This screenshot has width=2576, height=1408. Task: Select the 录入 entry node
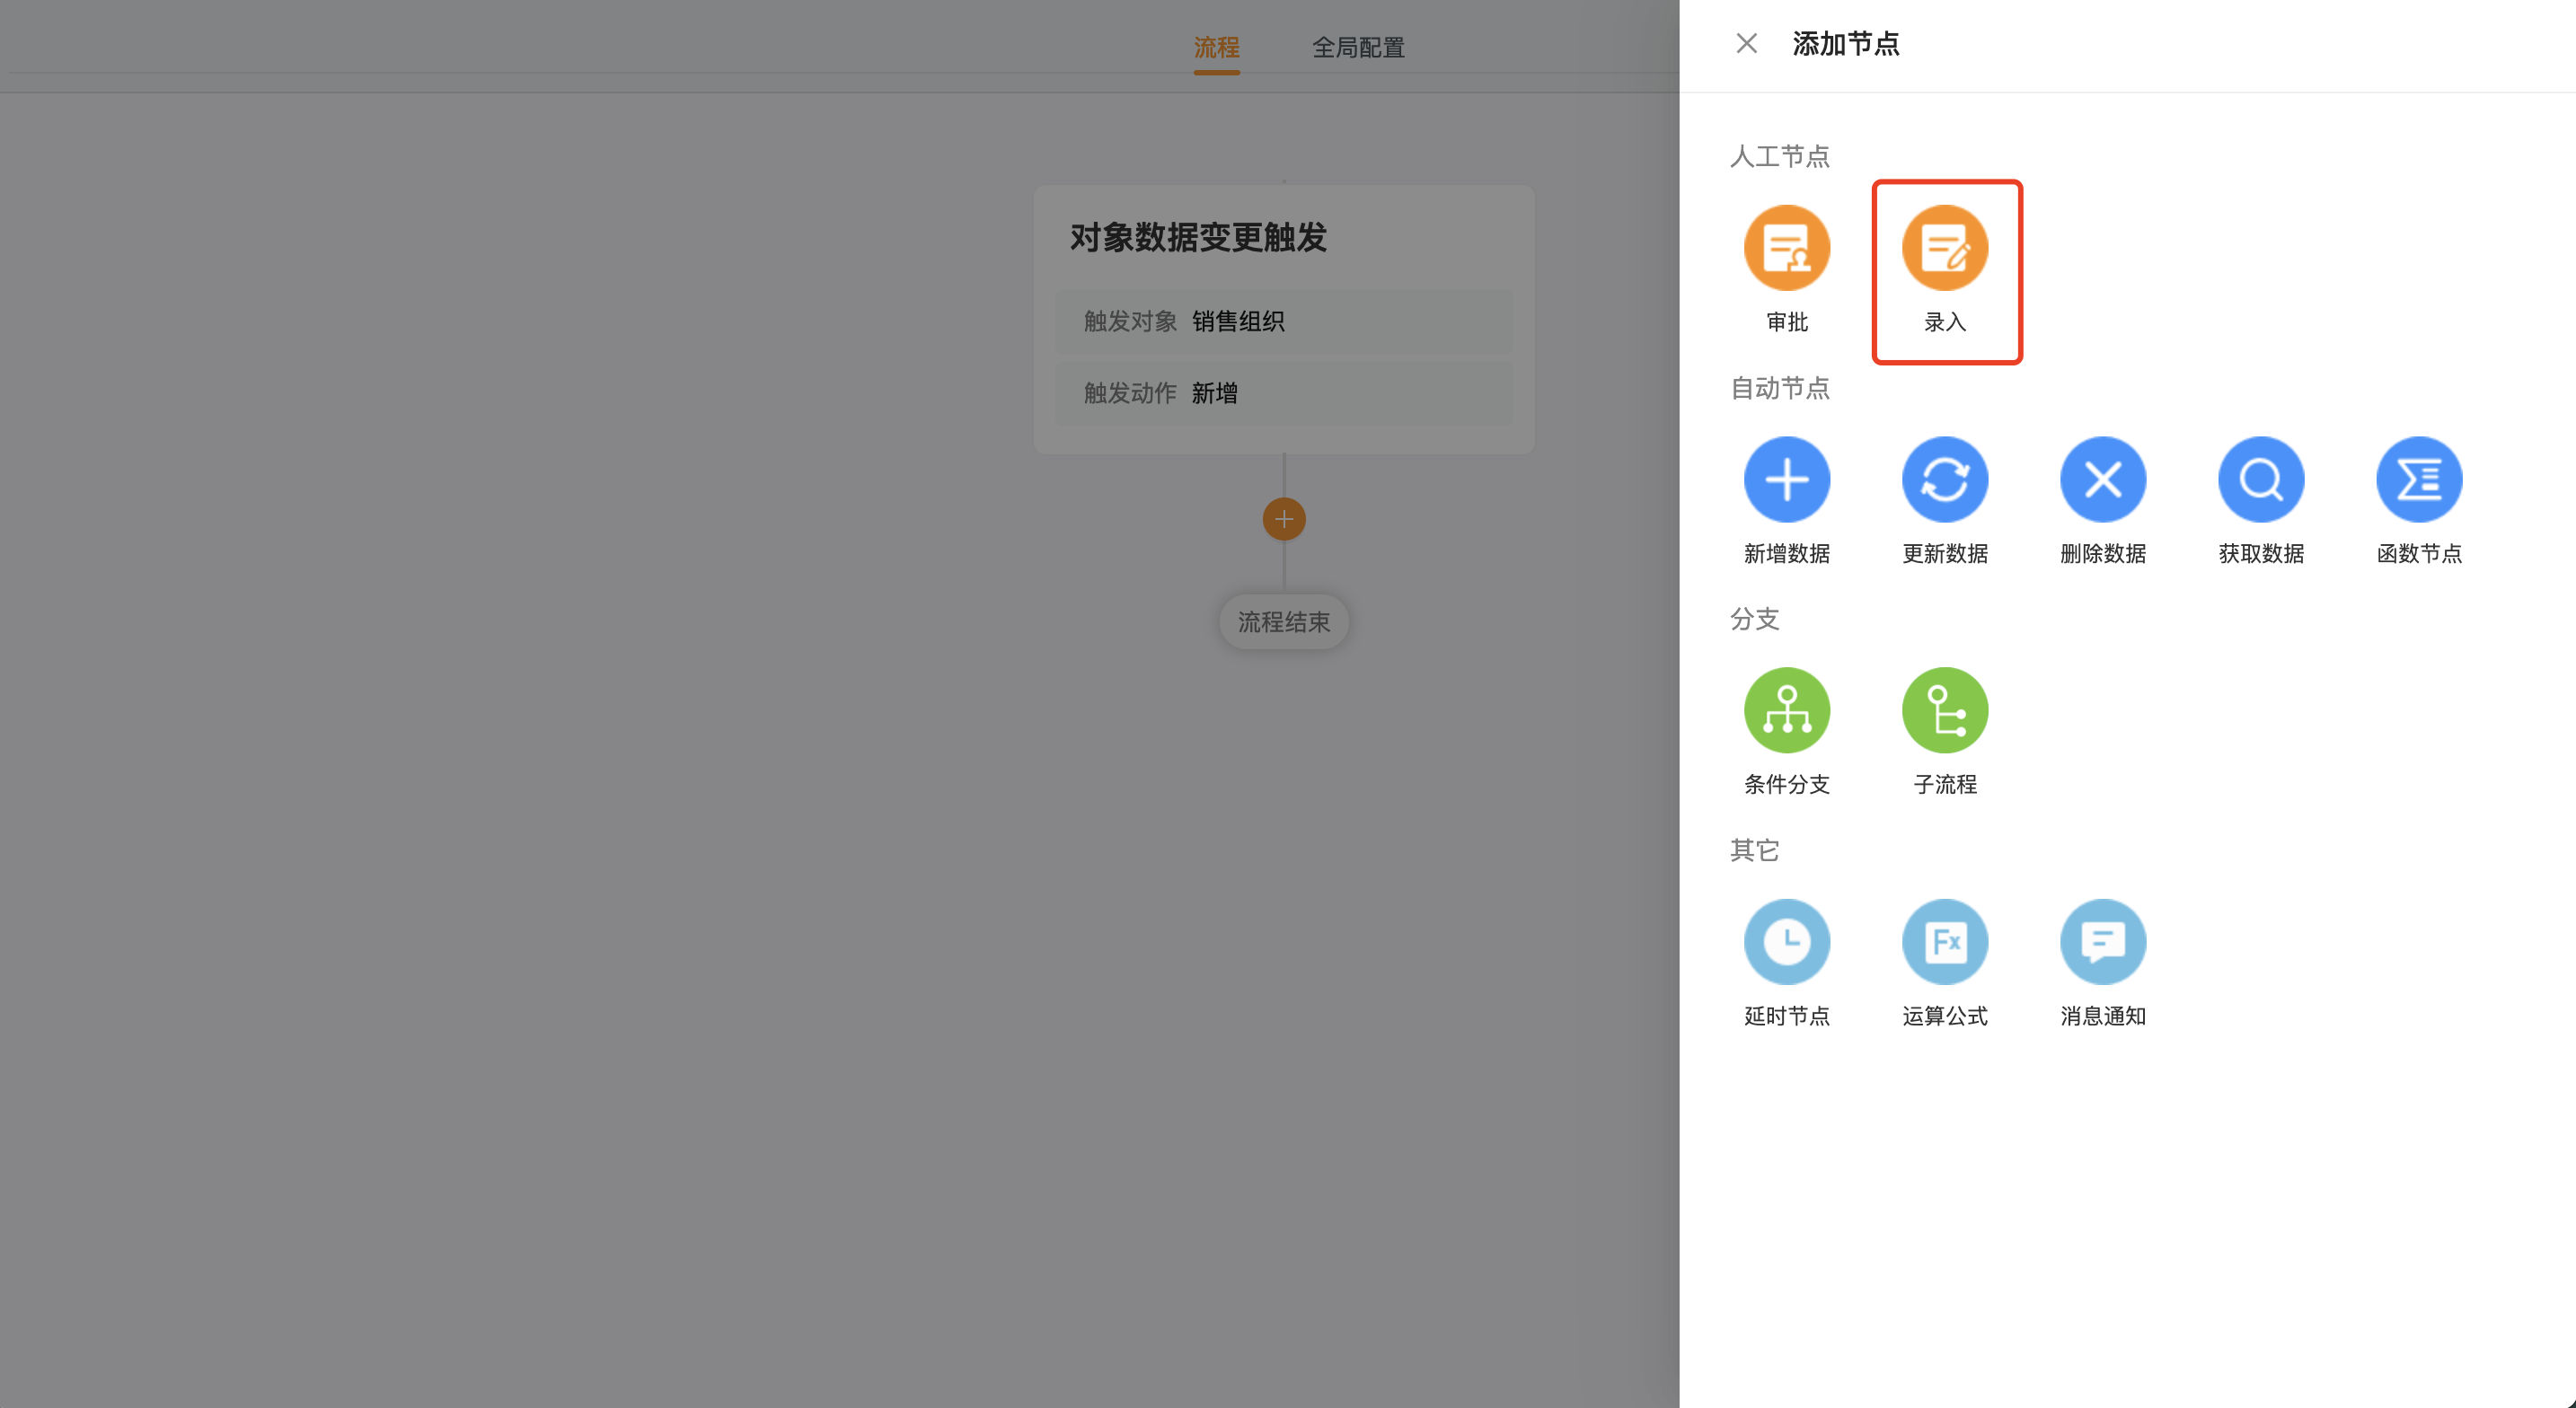tap(1944, 248)
